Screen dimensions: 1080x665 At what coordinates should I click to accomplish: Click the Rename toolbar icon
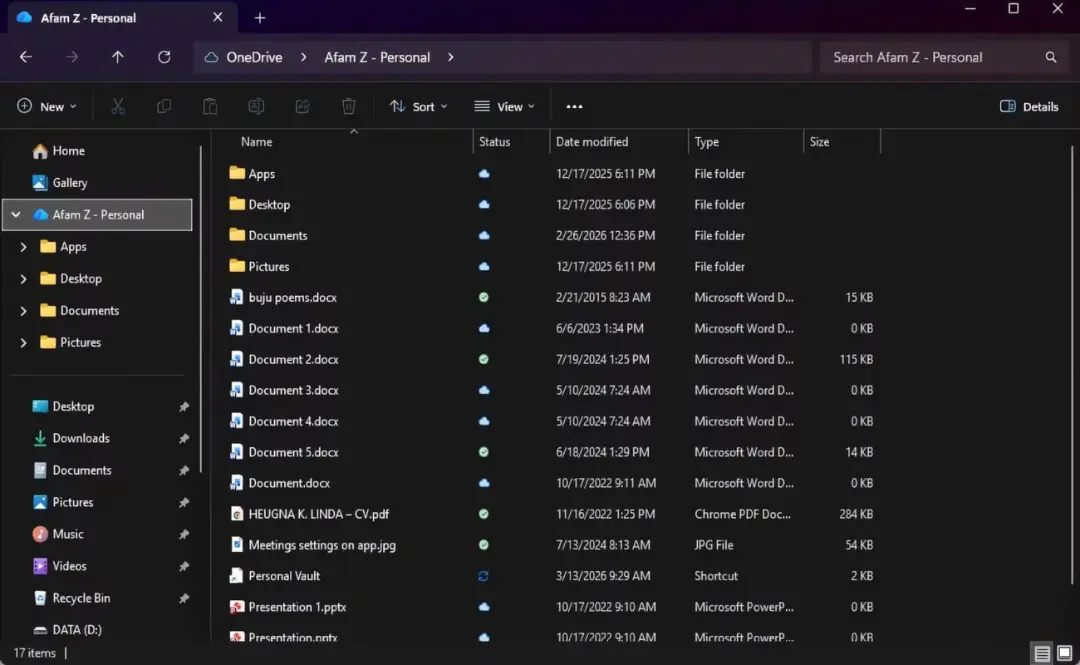256,106
